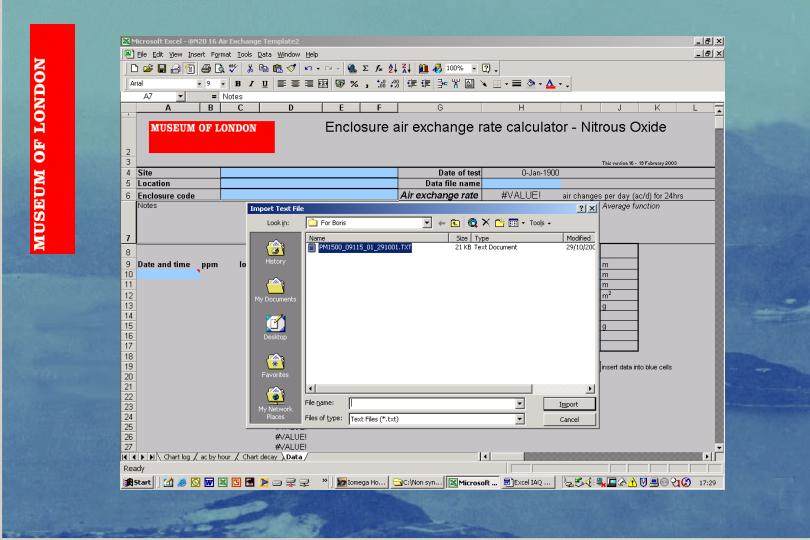This screenshot has height=540, width=810.
Task: Open a file via toolbar folder icon
Action: [x=148, y=68]
